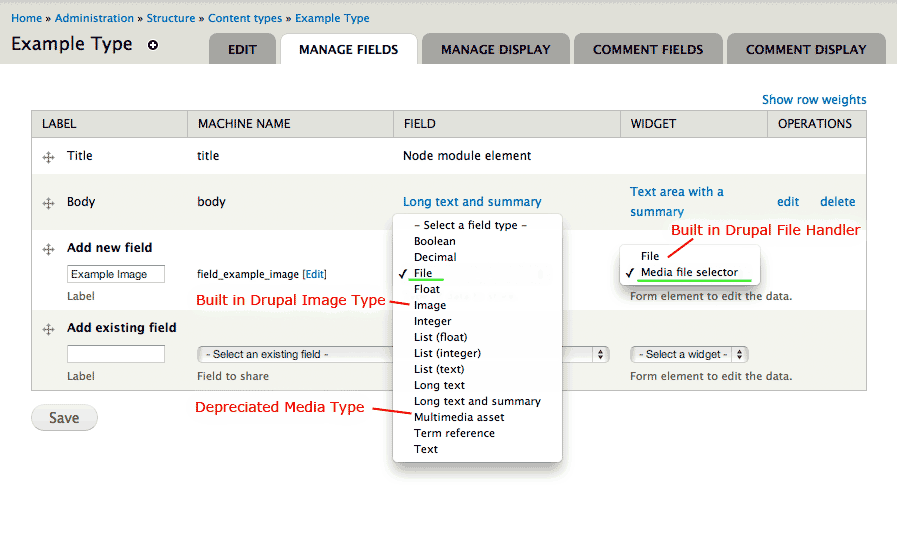This screenshot has width=897, height=540.
Task: Click the Add existing field drag handle
Action: 49,329
